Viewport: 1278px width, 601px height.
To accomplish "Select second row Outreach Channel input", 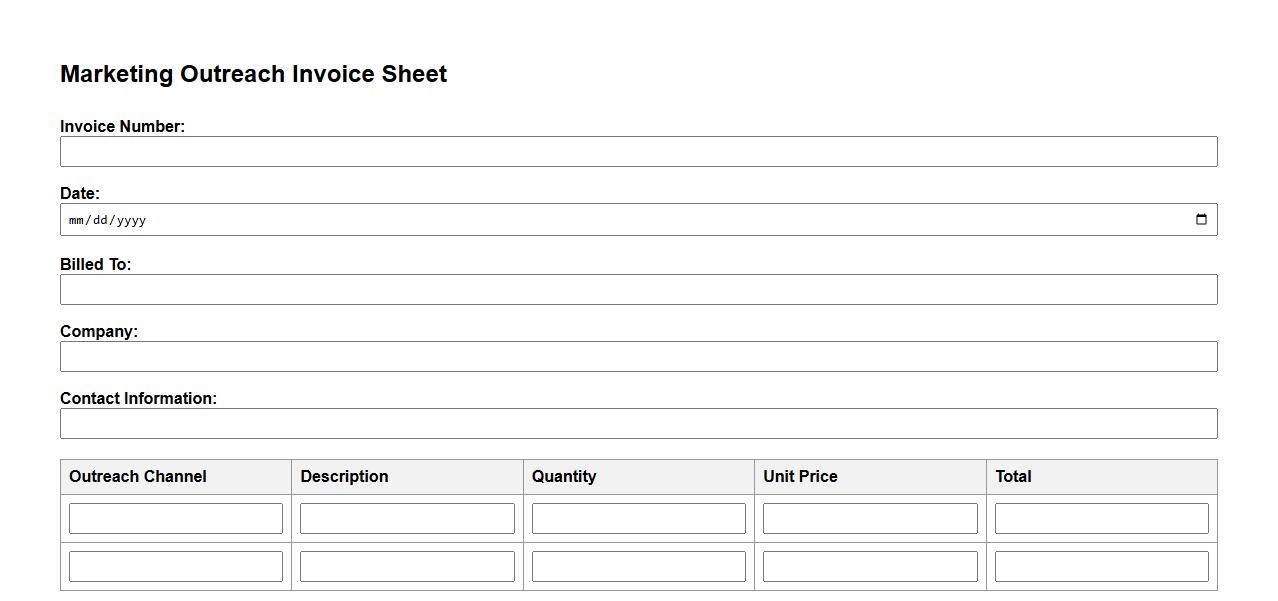I will 176,567.
